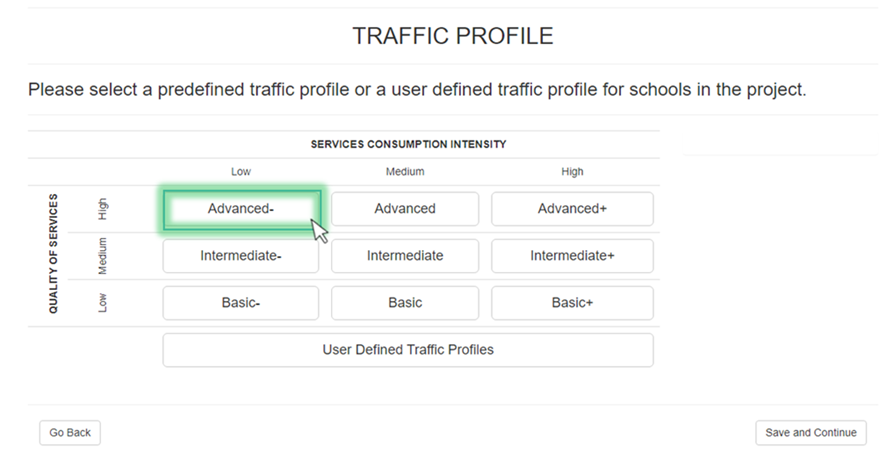Click the Quality of Services vertical label
886x468 pixels.
point(54,254)
